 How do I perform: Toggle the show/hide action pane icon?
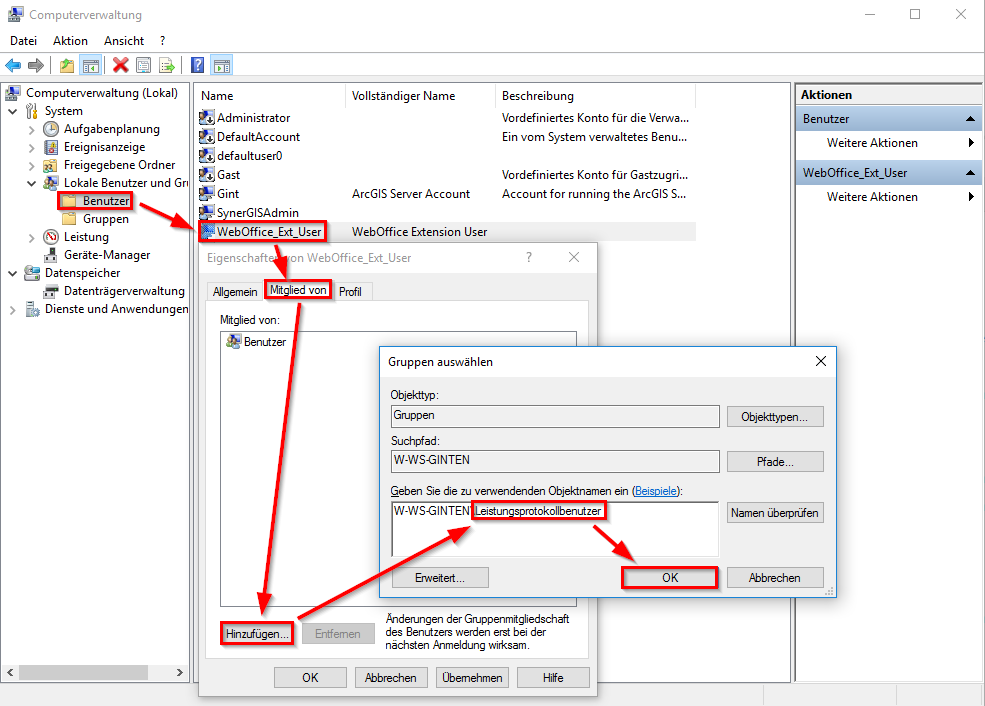click(222, 65)
